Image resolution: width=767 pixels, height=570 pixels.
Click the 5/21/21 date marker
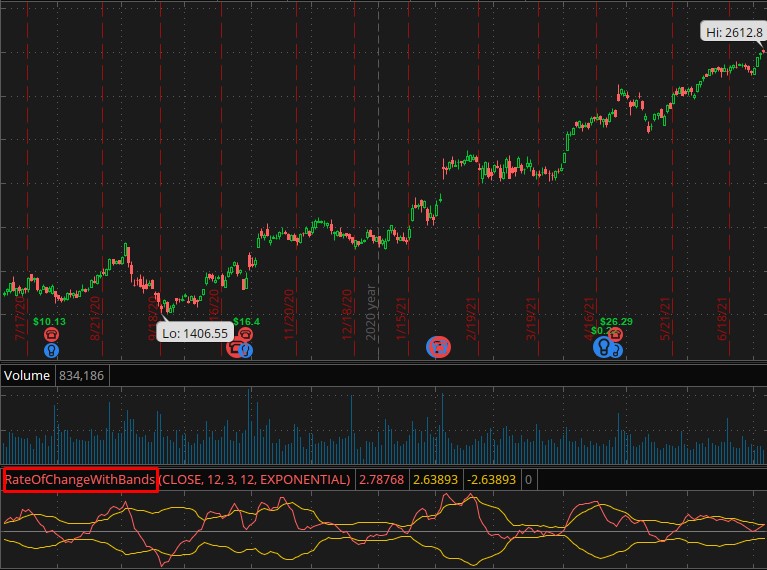point(665,316)
